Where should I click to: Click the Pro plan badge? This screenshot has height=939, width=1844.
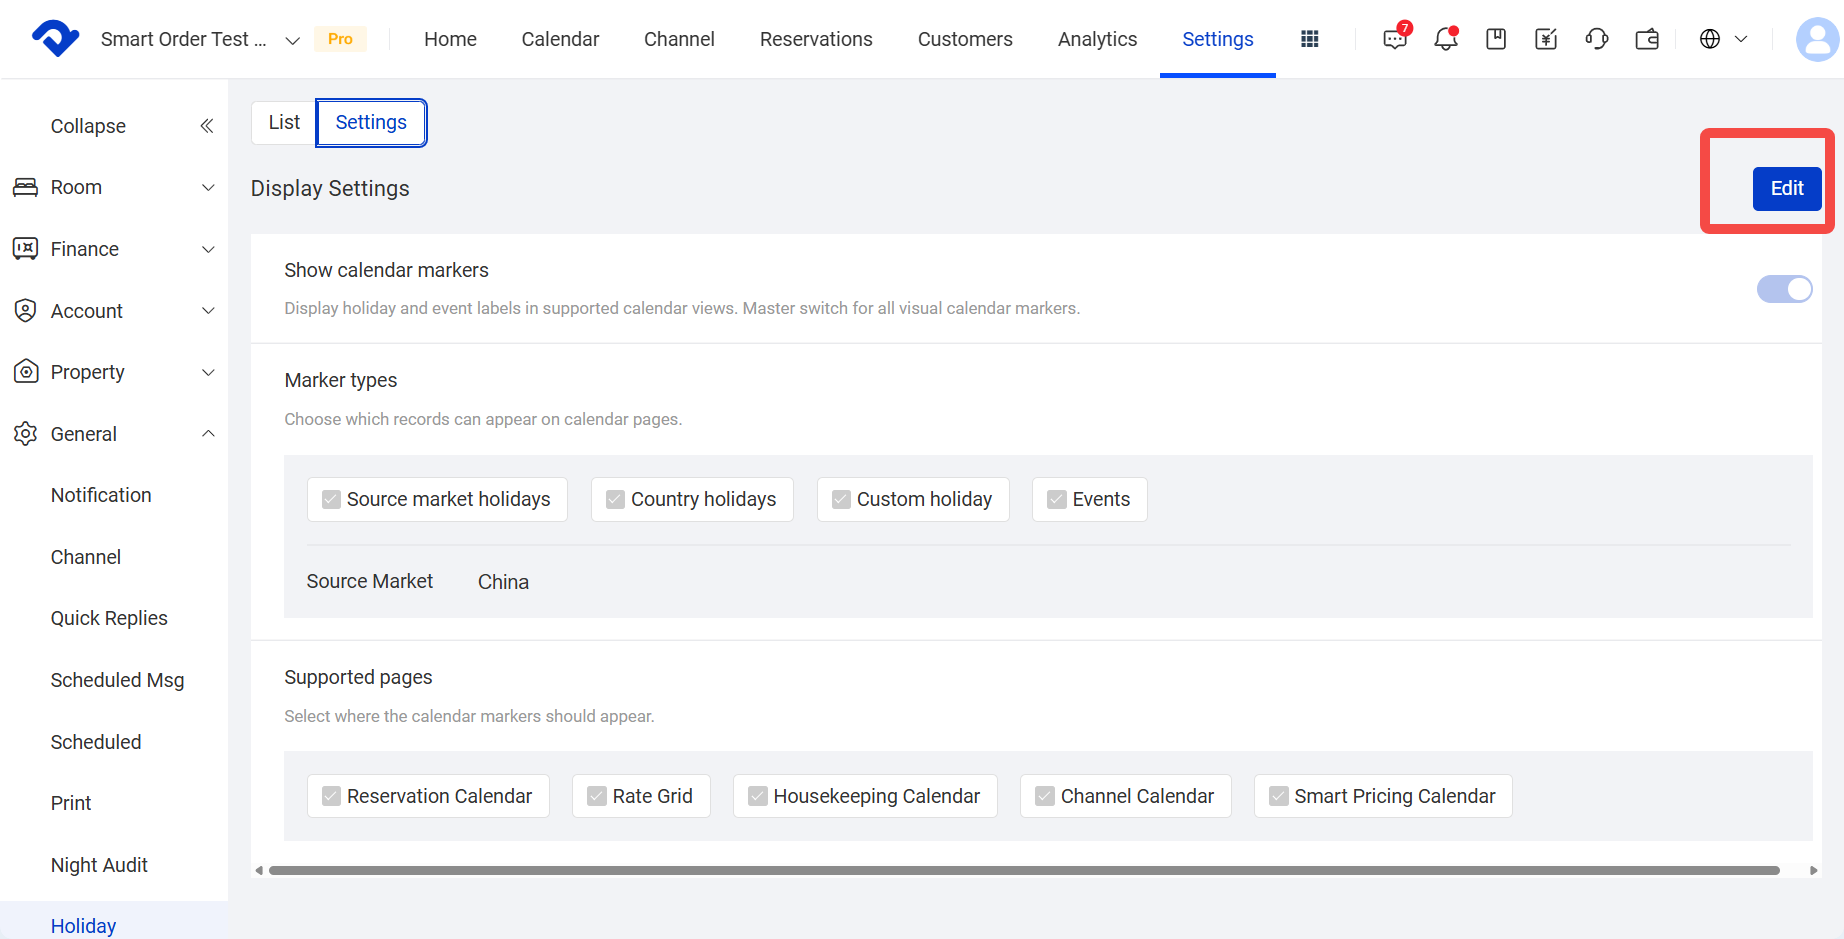point(340,39)
